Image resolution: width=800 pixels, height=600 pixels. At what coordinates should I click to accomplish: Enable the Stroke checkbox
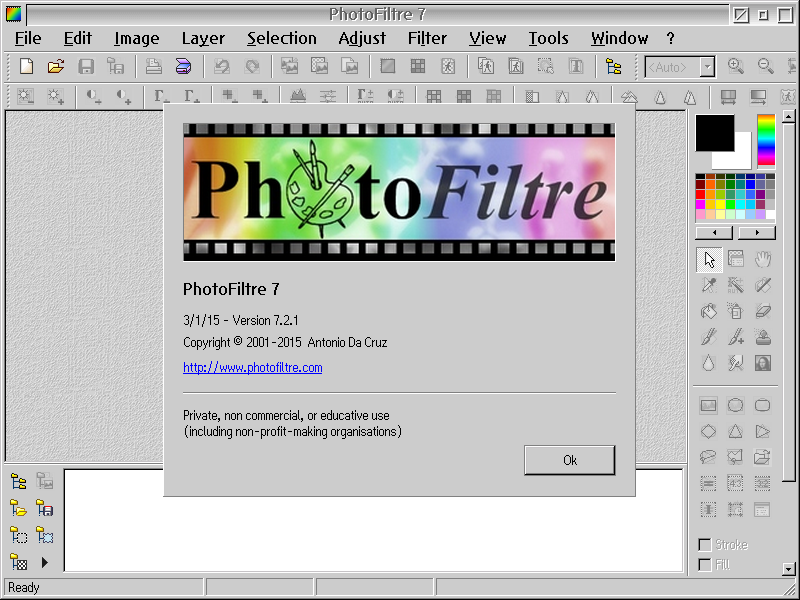[x=705, y=545]
